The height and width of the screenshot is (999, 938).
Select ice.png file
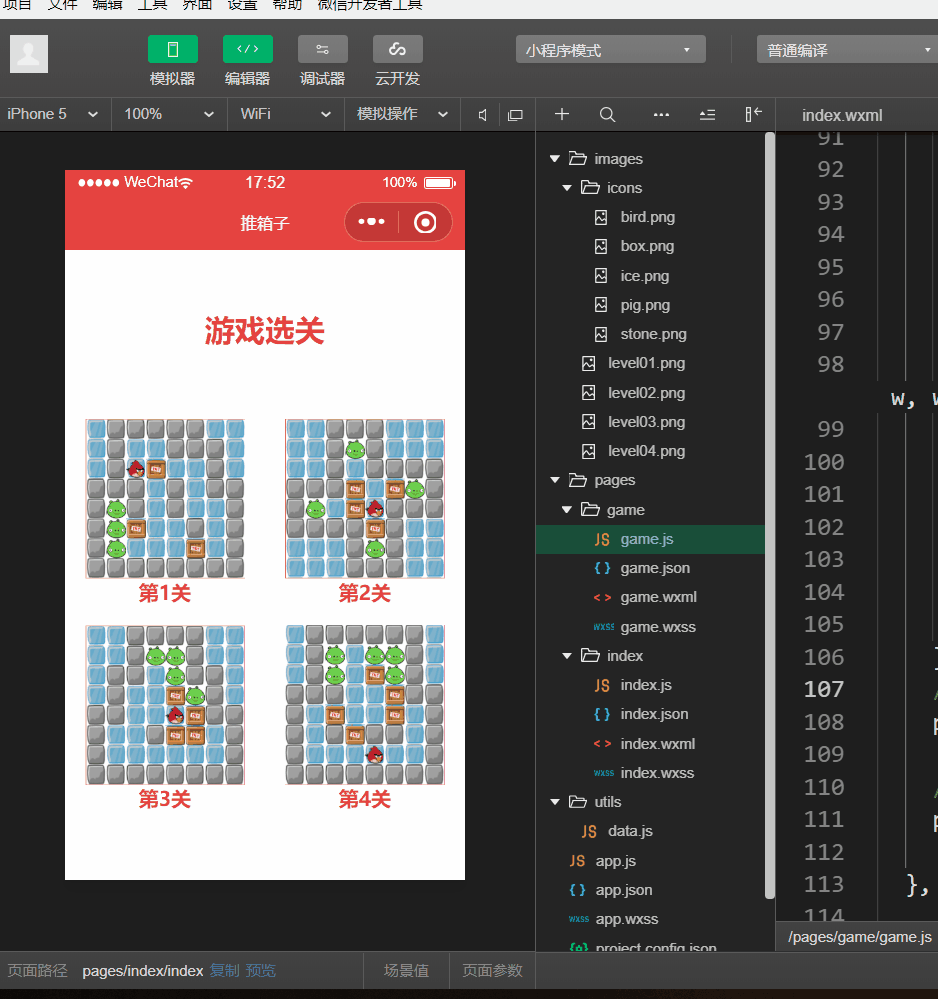click(644, 276)
